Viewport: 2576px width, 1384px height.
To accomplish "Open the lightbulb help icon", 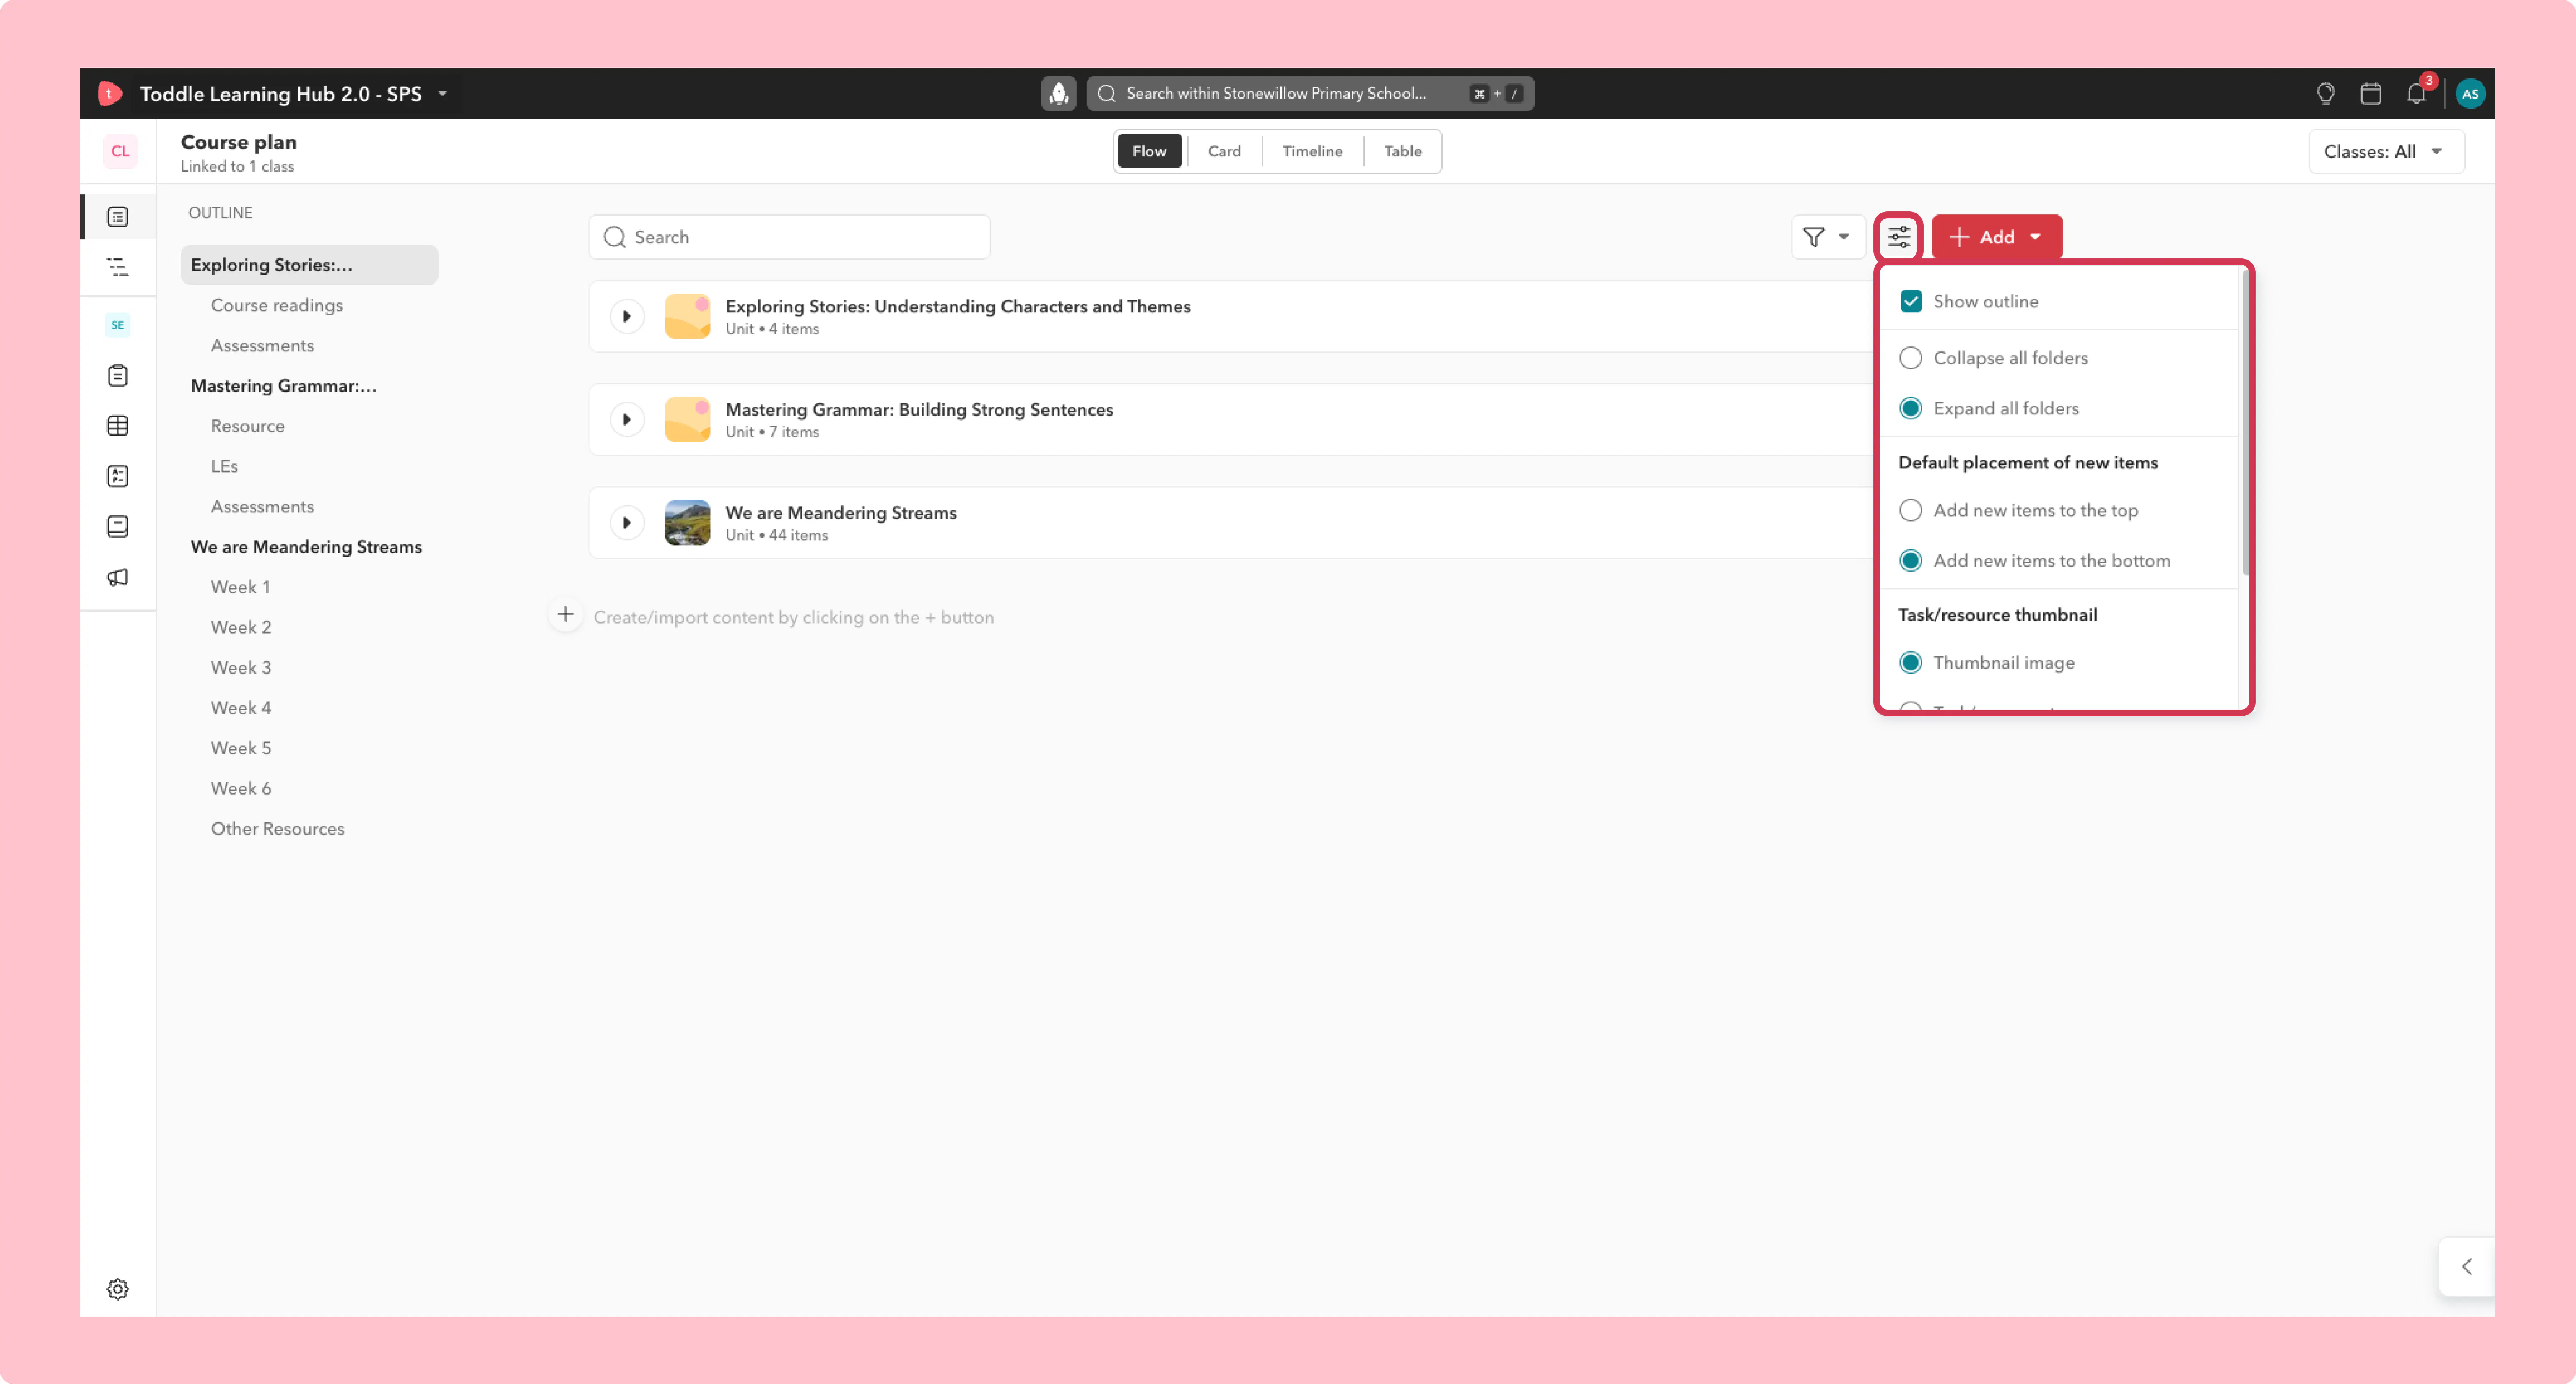I will [x=2326, y=93].
